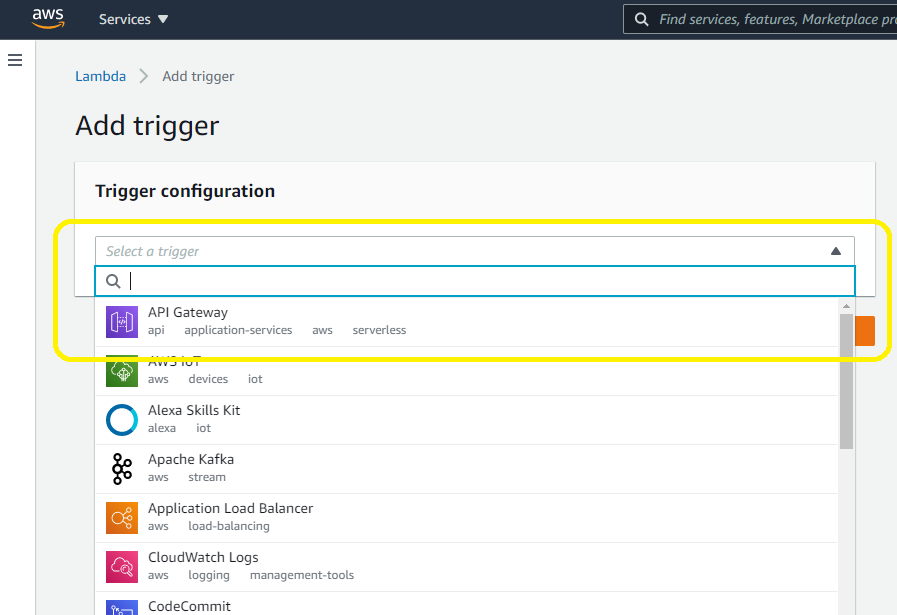Click the 'stream' tag under Apache Kafka

coord(207,477)
